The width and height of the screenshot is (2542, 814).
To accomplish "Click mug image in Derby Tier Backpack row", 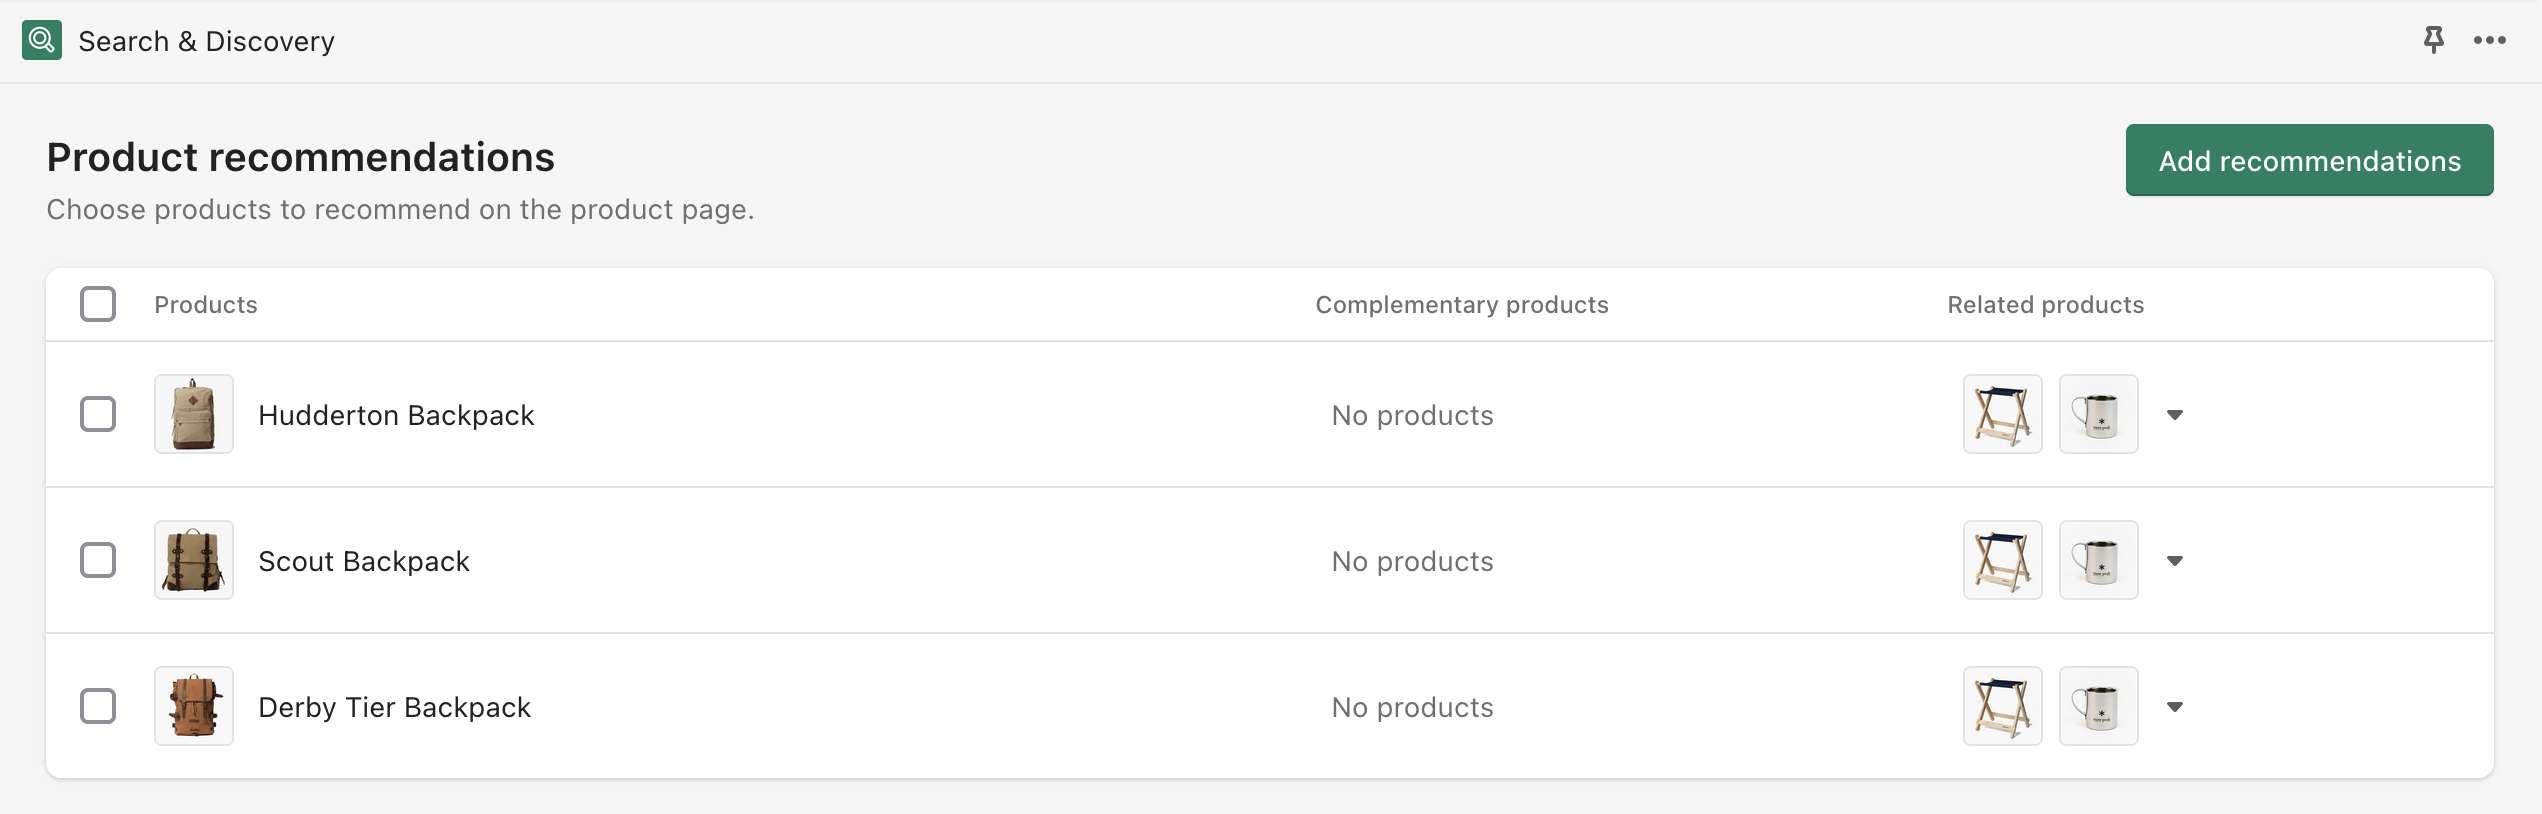I will pyautogui.click(x=2099, y=706).
